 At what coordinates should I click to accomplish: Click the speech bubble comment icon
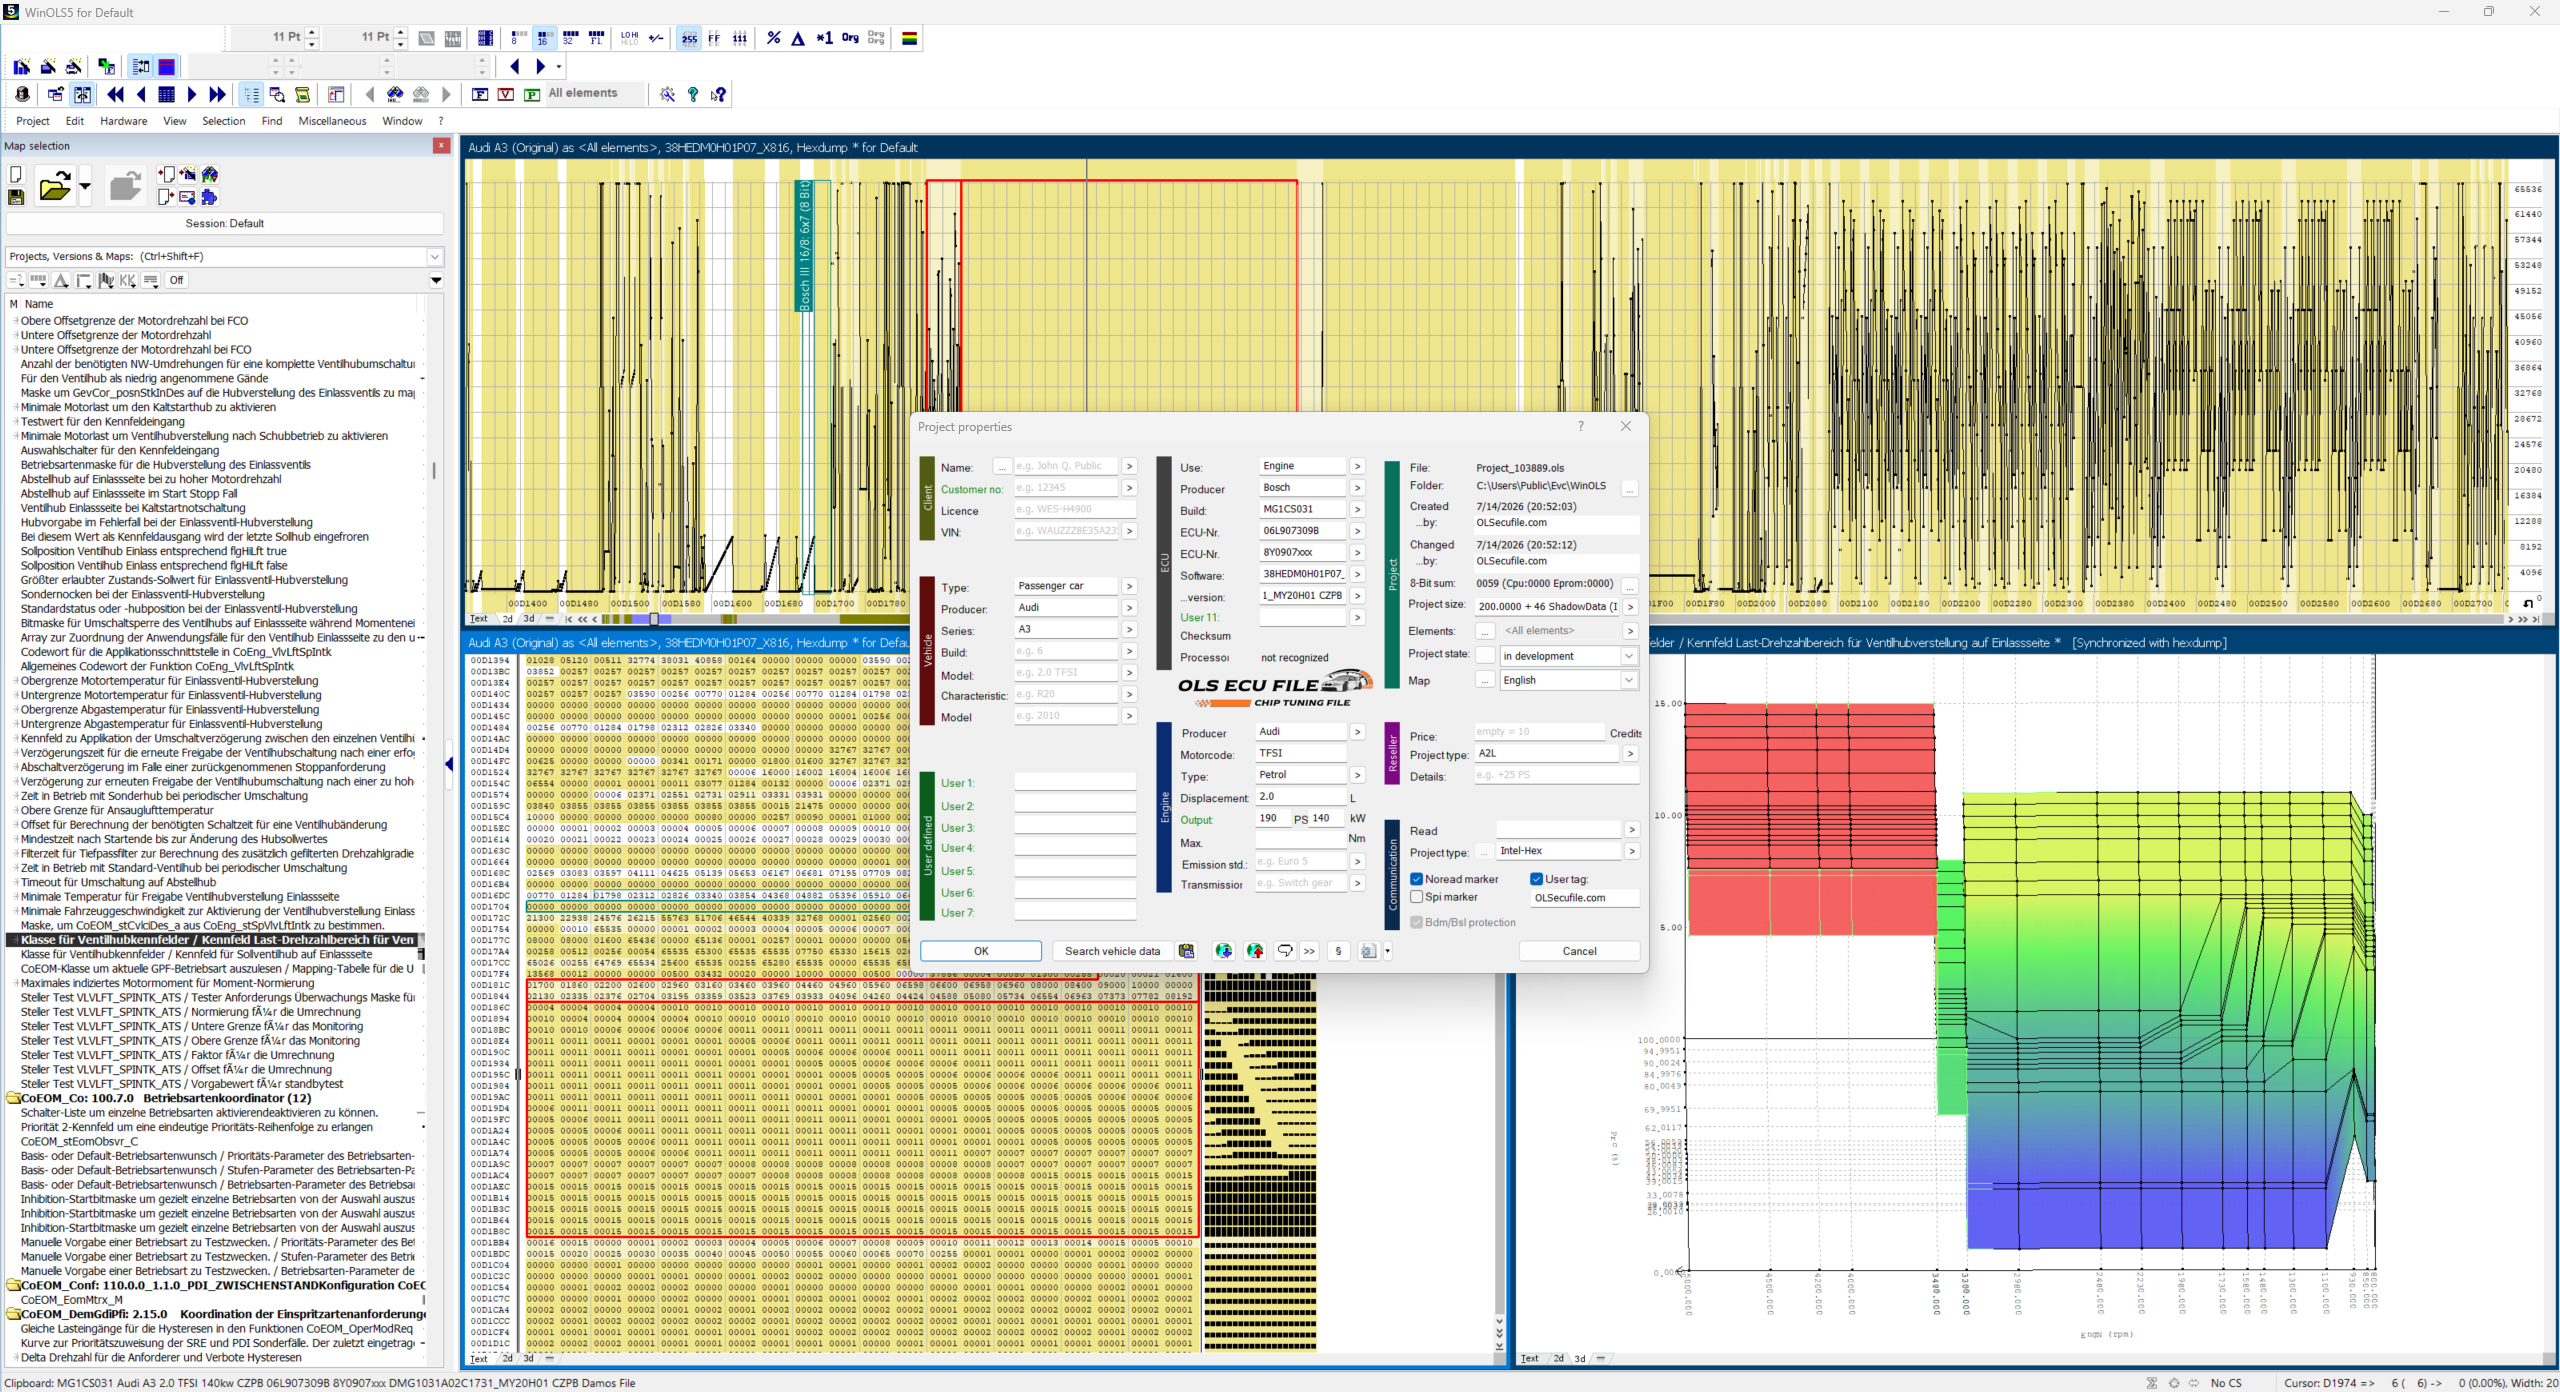(x=1285, y=951)
